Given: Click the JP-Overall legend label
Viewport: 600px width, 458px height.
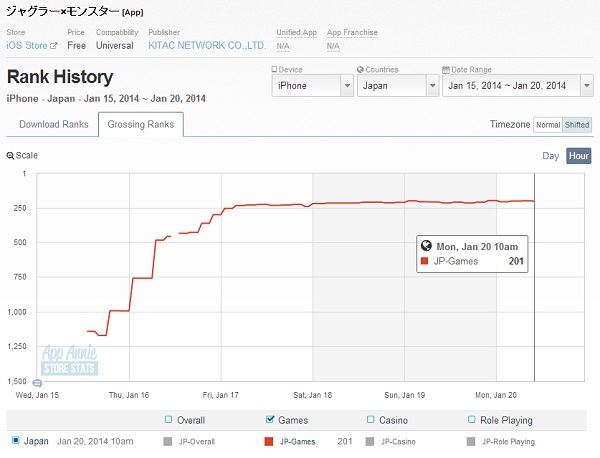Looking at the screenshot, I should 197,442.
